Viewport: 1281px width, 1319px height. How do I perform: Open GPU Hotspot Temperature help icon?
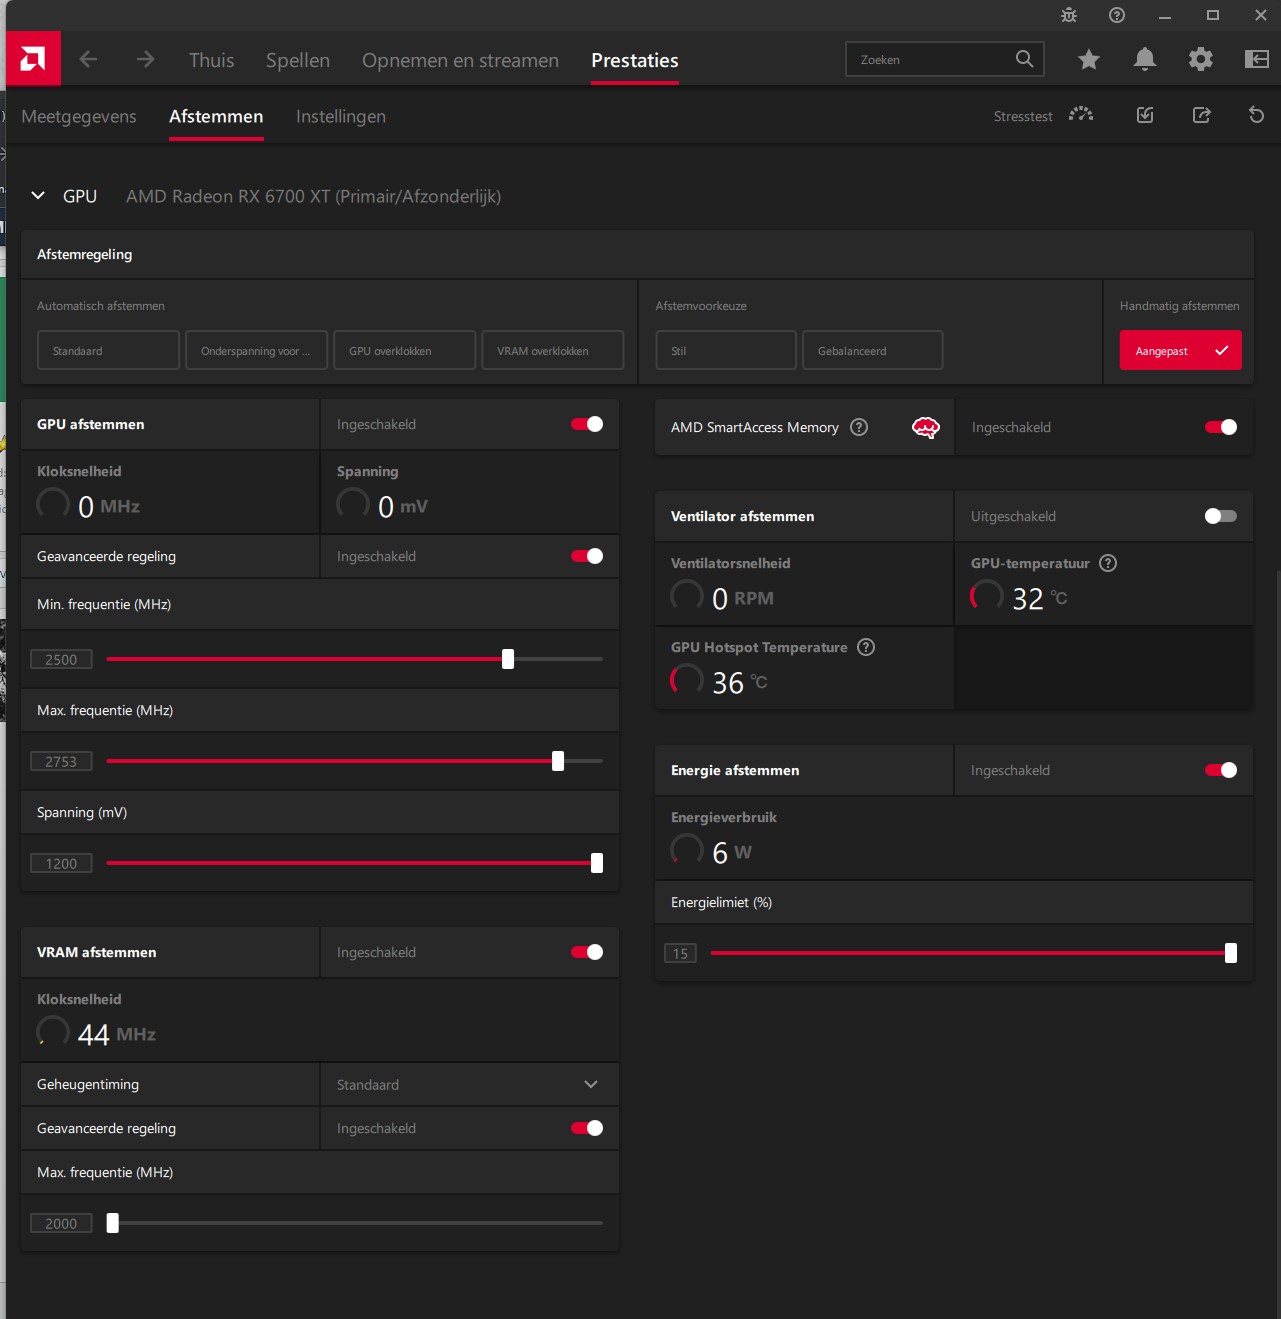(x=866, y=647)
